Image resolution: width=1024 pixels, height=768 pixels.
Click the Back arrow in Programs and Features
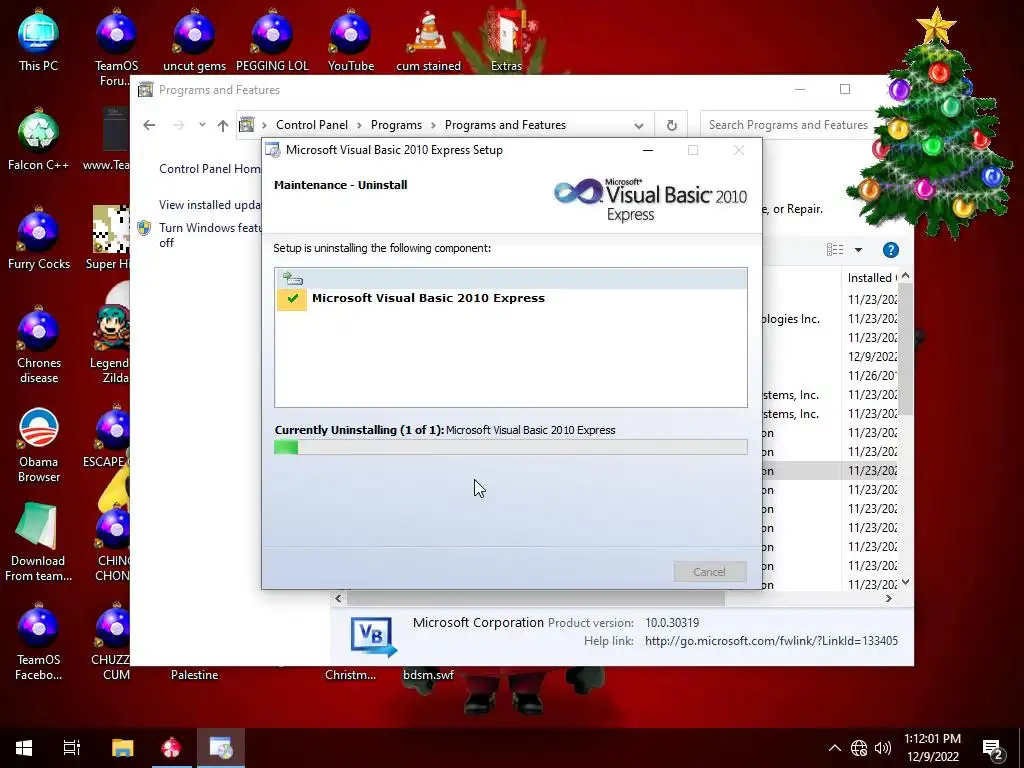[149, 125]
